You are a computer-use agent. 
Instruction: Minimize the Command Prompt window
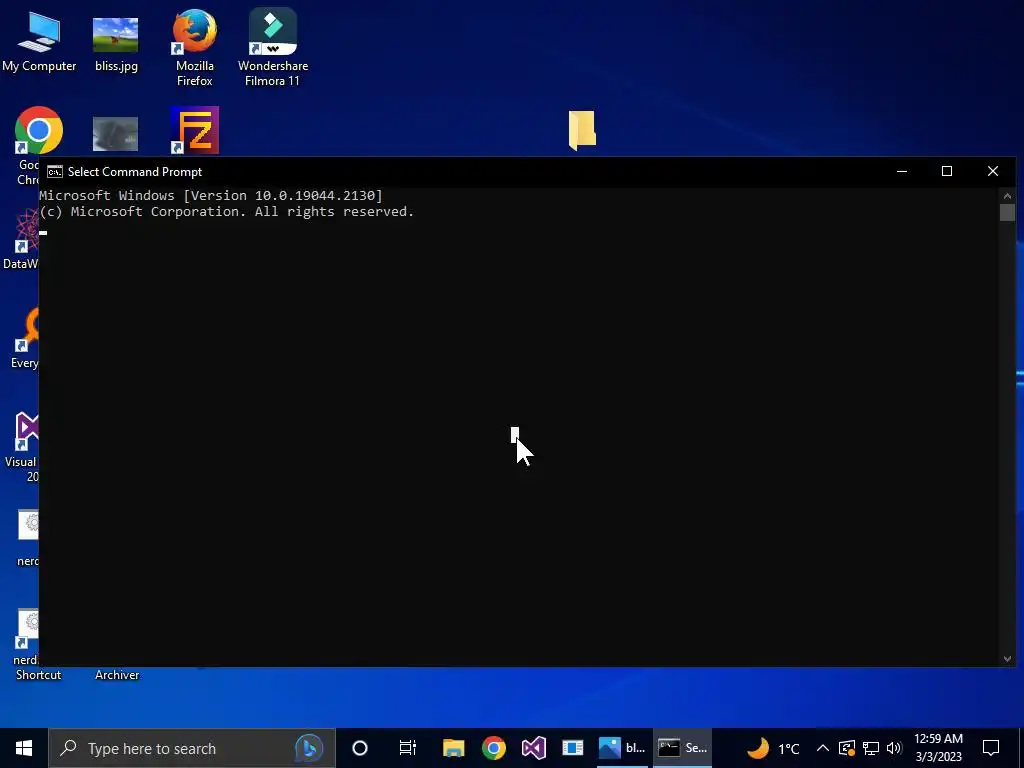[902, 171]
